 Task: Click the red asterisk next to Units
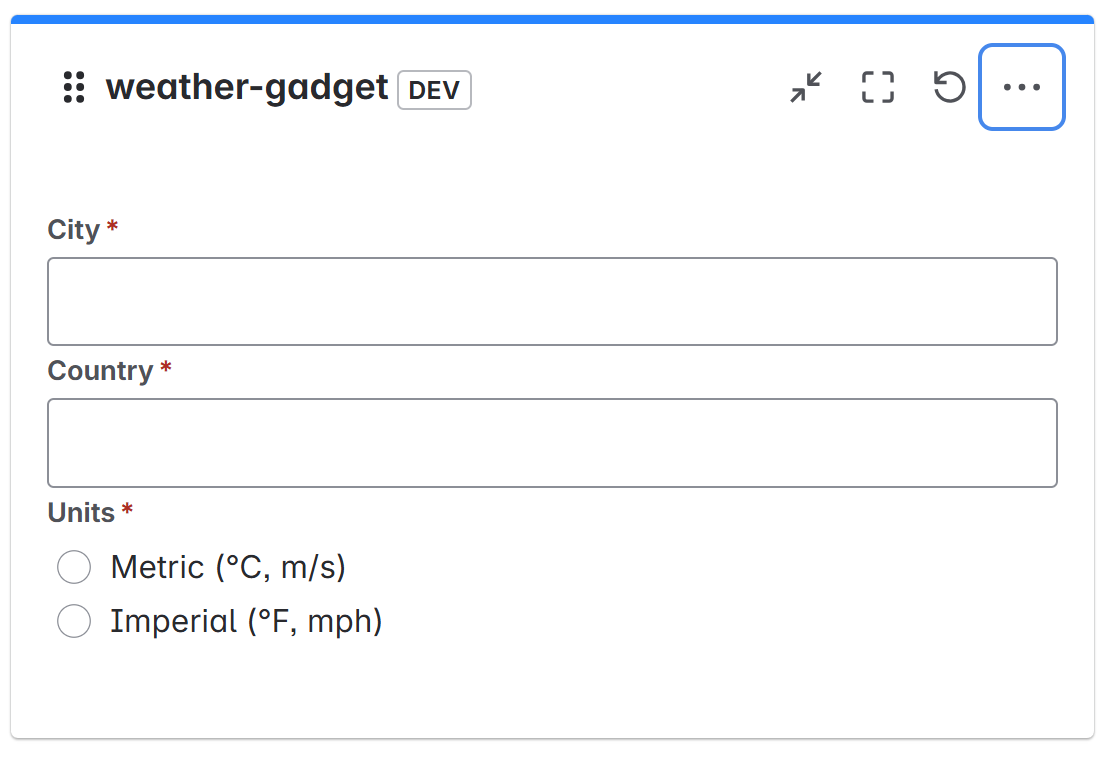tap(127, 511)
